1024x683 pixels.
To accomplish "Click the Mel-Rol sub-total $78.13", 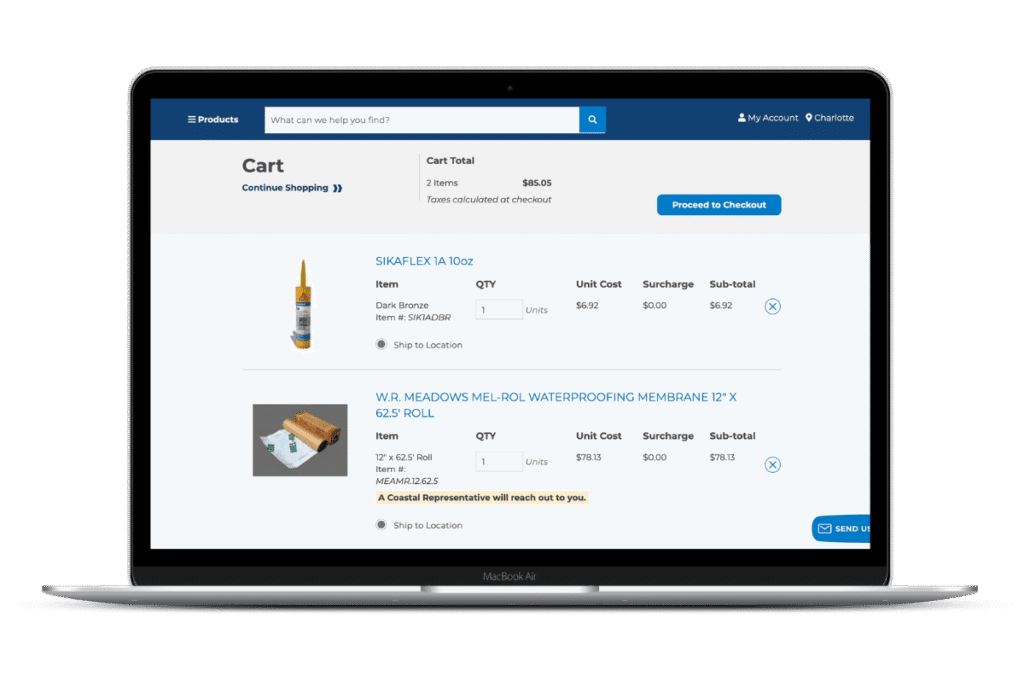I will pyautogui.click(x=722, y=458).
